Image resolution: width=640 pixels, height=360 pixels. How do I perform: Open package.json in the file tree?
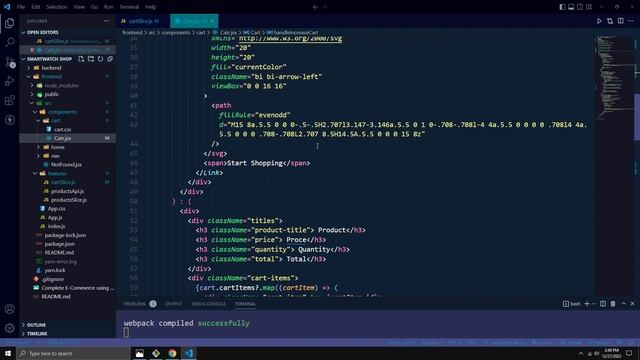point(60,244)
